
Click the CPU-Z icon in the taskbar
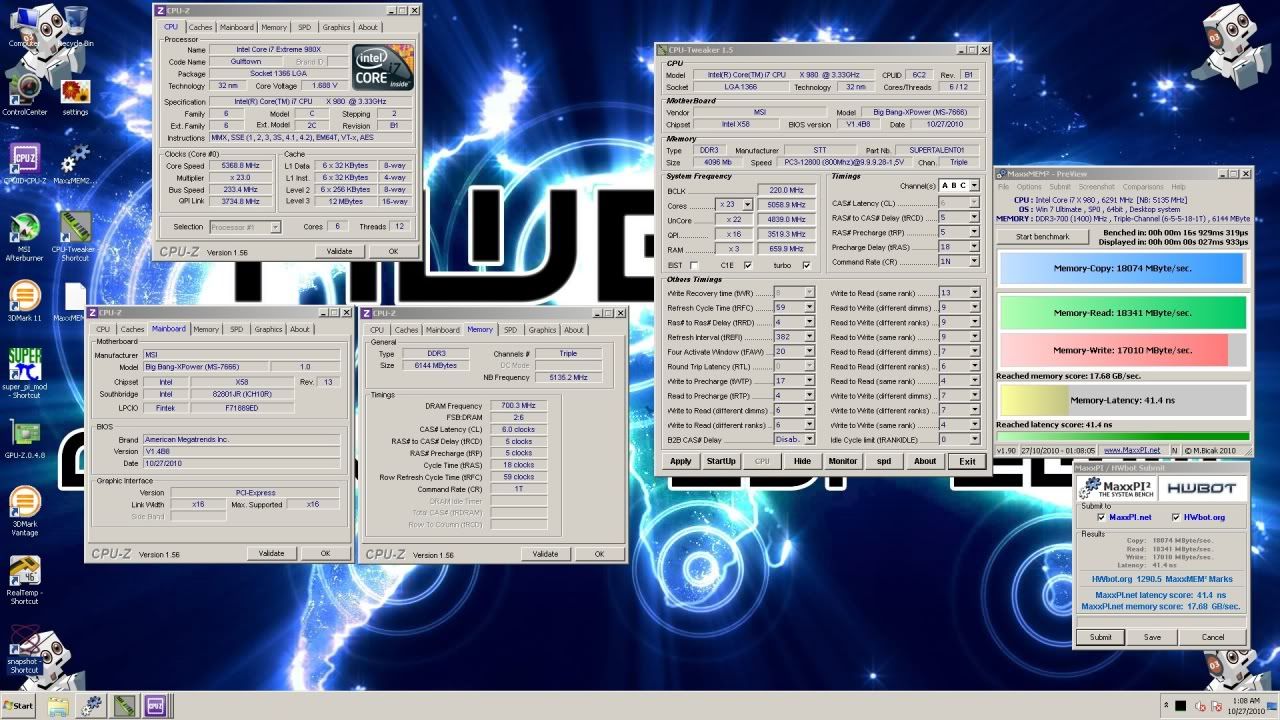[154, 706]
